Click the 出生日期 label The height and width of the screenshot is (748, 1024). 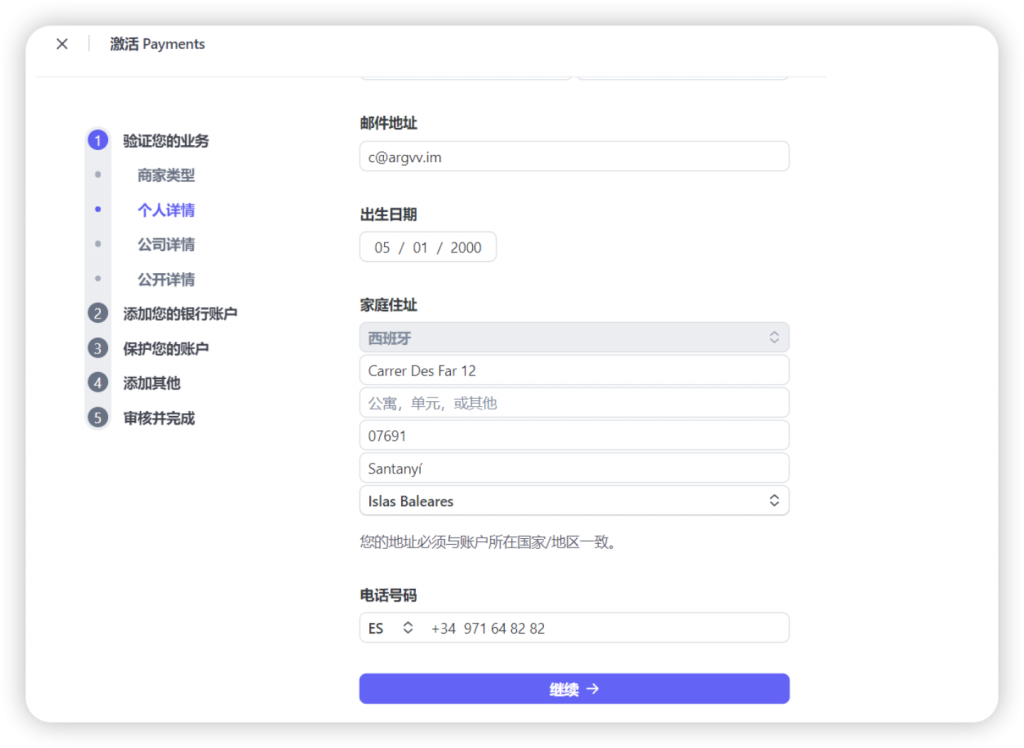[389, 214]
